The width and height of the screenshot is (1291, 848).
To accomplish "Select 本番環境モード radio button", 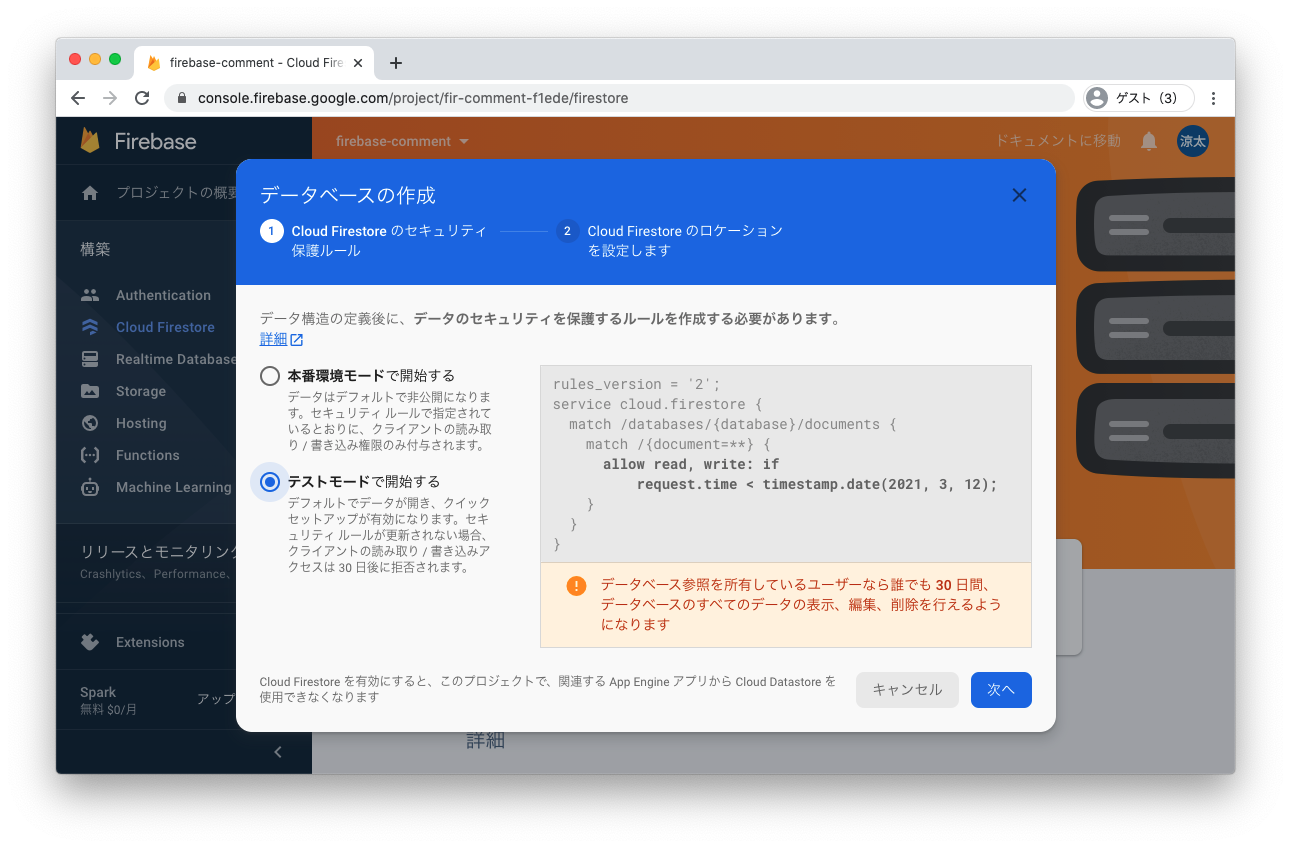I will click(270, 376).
